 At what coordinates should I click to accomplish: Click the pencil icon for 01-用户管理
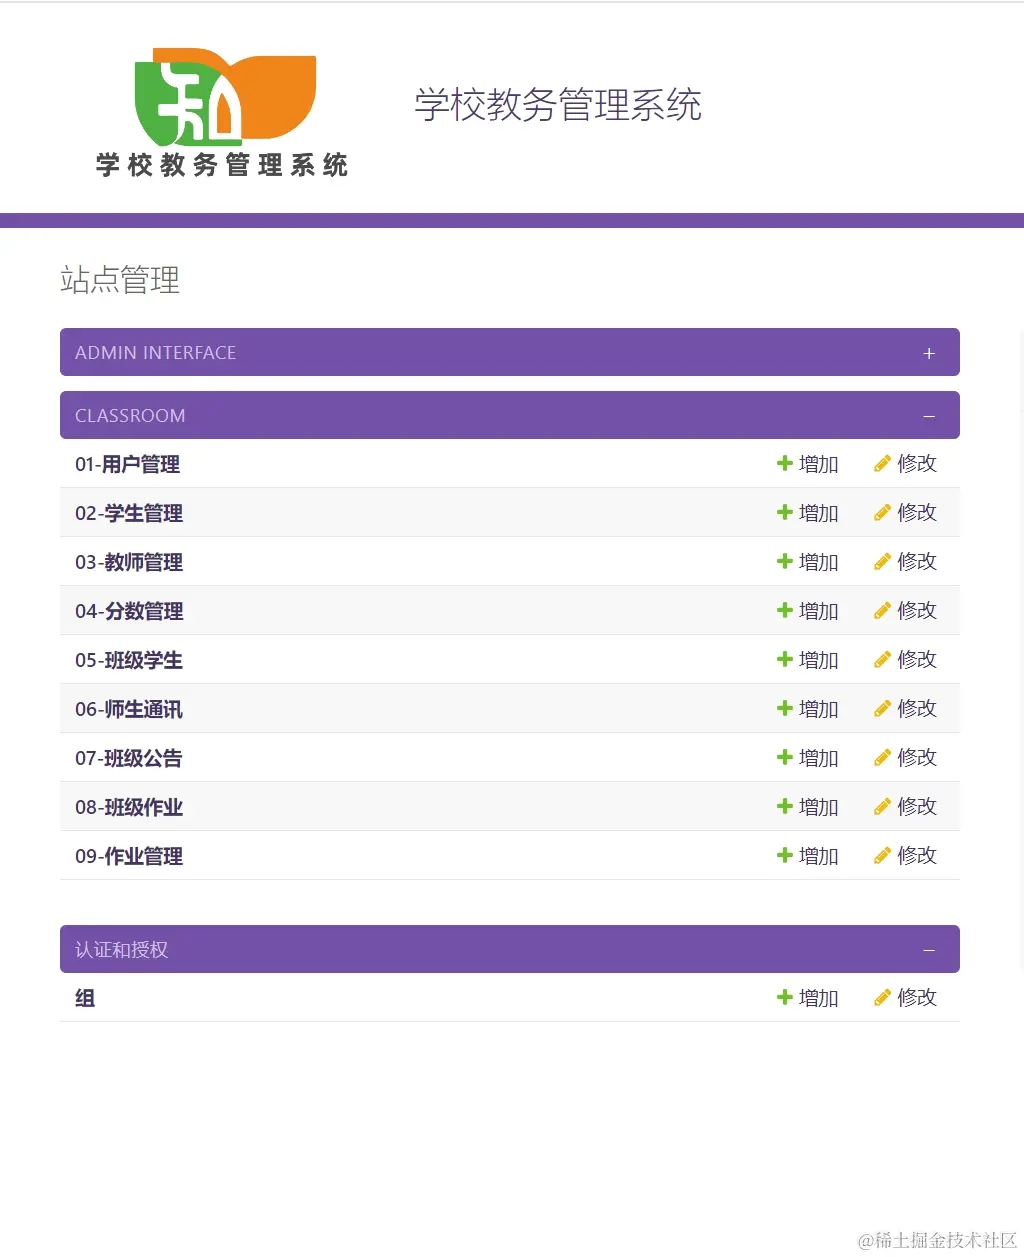tap(882, 463)
